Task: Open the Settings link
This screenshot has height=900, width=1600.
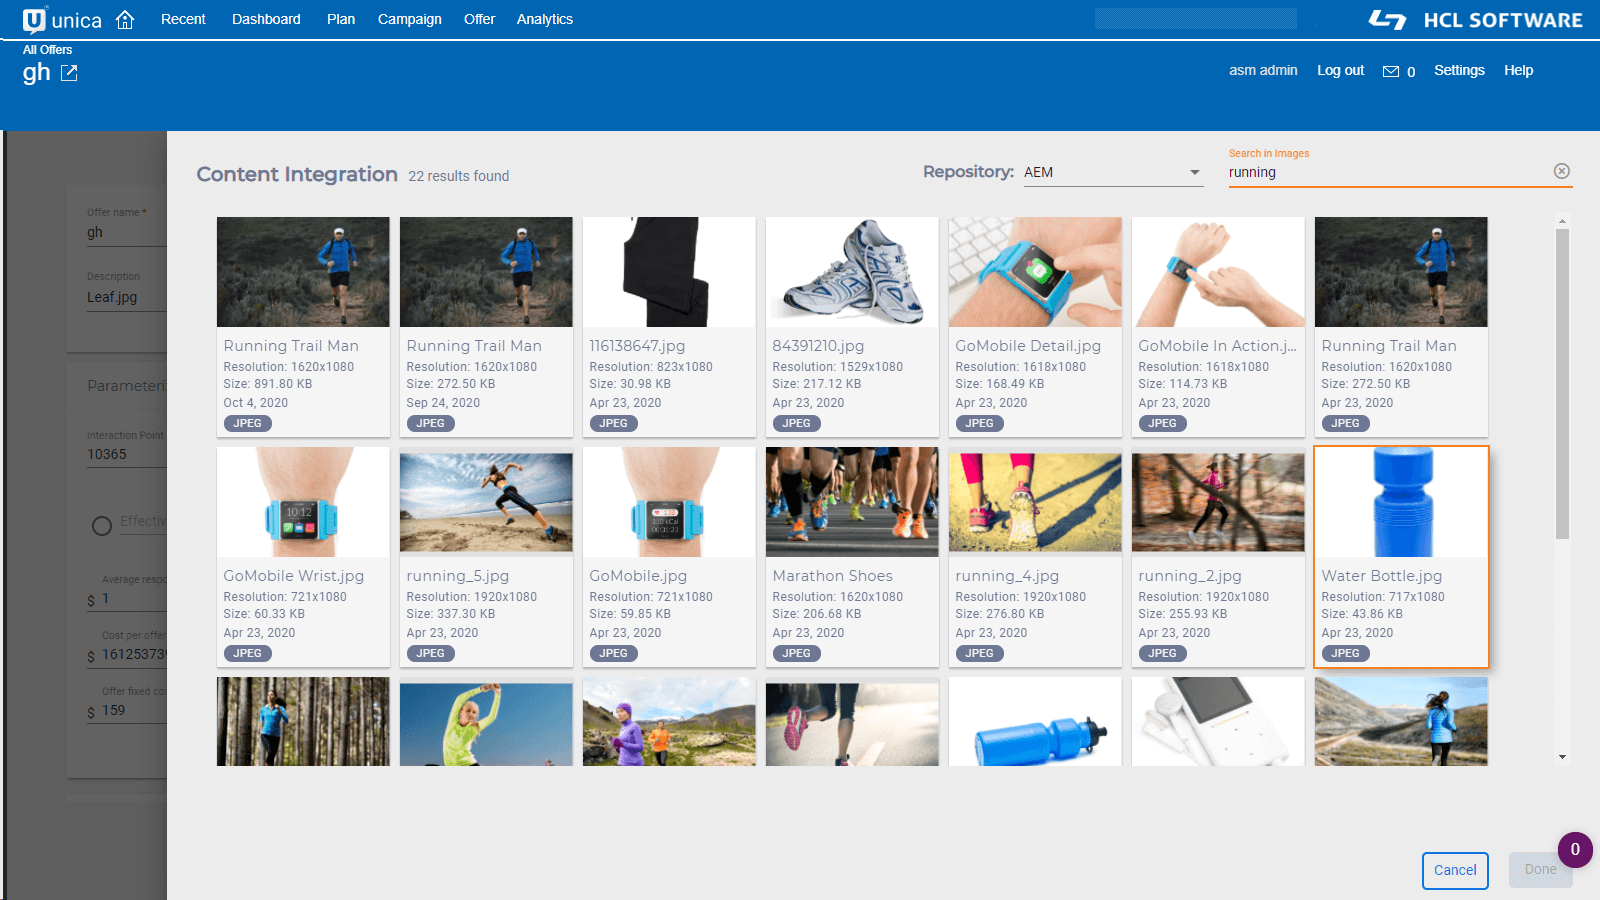Action: click(1458, 70)
